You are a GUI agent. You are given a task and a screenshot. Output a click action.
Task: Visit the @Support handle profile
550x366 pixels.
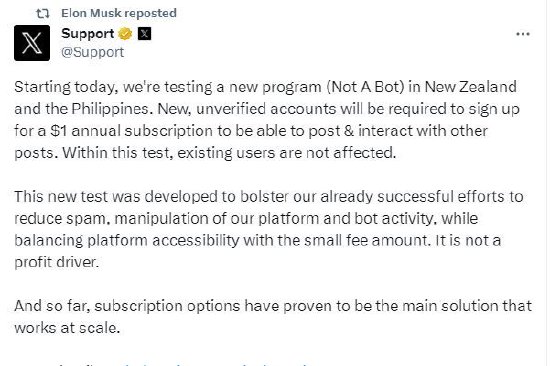(x=93, y=52)
